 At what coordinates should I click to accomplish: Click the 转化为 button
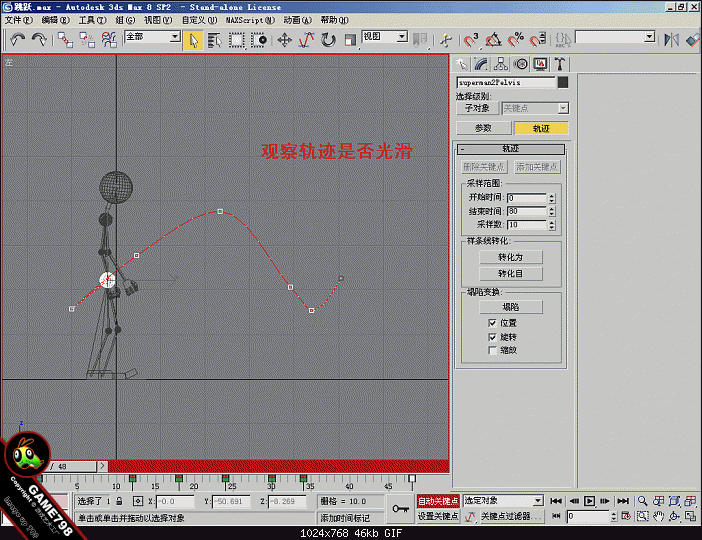pyautogui.click(x=511, y=257)
